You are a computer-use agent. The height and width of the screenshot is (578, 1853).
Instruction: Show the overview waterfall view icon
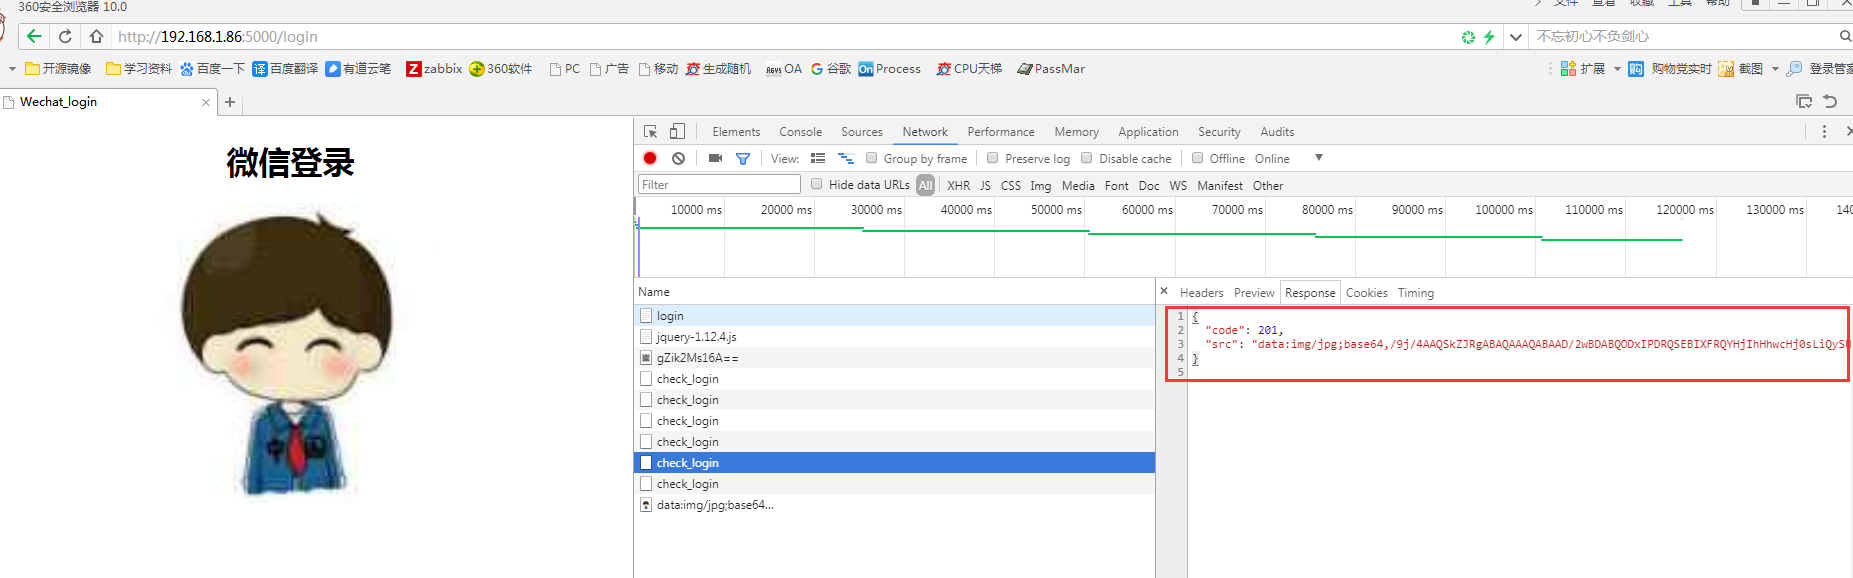click(846, 158)
